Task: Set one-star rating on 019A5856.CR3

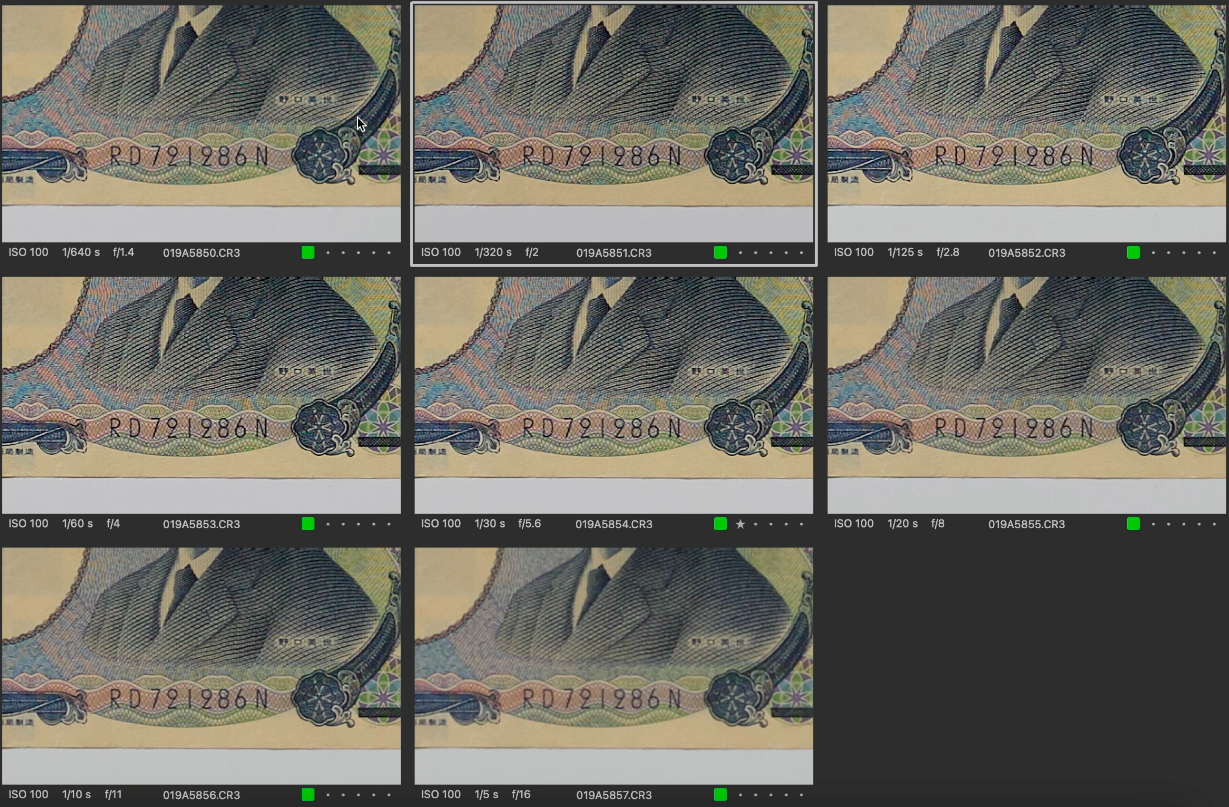Action: [x=328, y=795]
